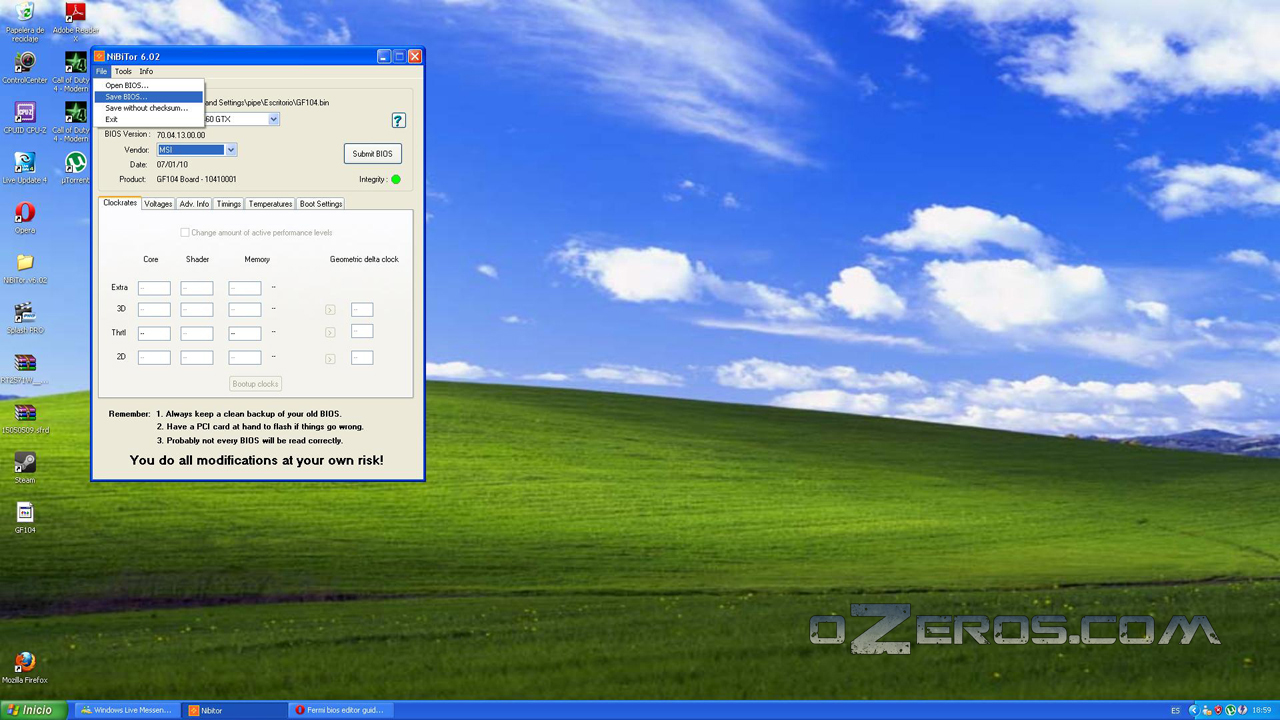The width and height of the screenshot is (1280, 720).
Task: Open the Papelera de reciclaje desktop icon
Action: 25,20
